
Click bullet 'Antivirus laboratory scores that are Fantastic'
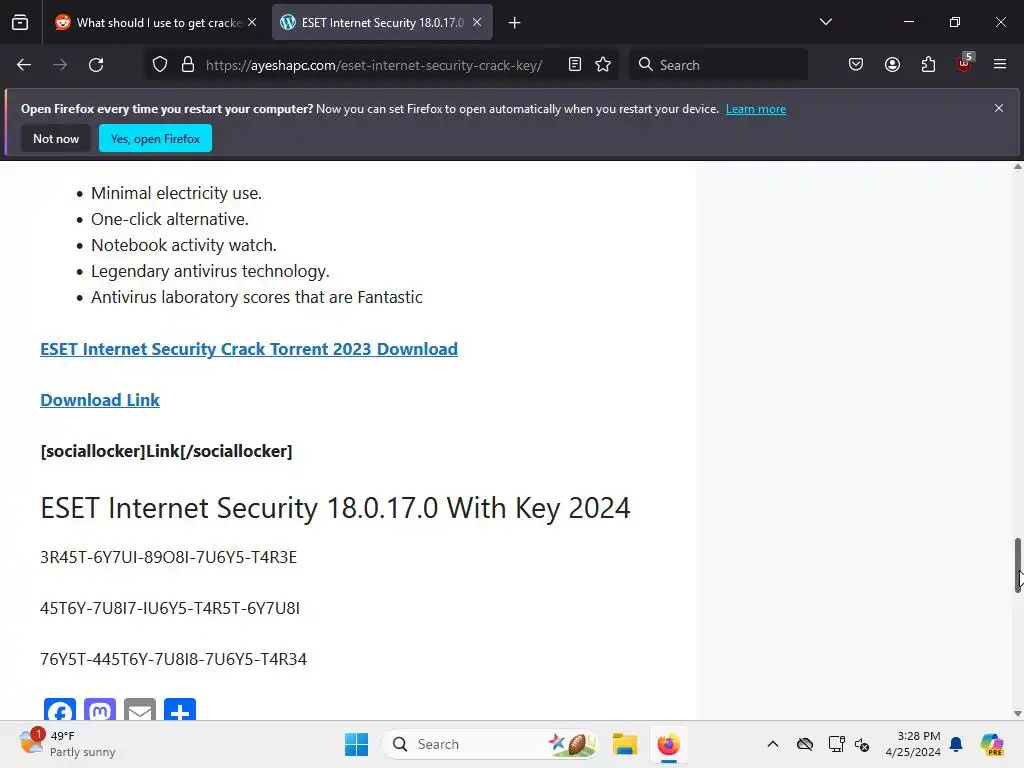[257, 297]
